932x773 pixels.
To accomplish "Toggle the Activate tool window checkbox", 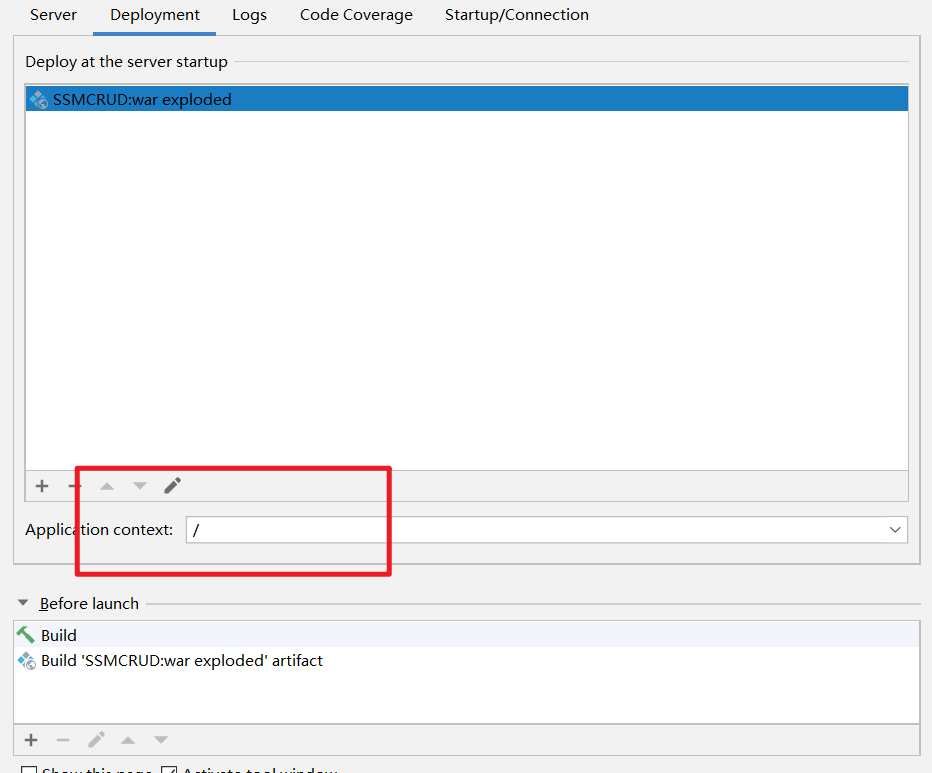I will click(x=169, y=770).
